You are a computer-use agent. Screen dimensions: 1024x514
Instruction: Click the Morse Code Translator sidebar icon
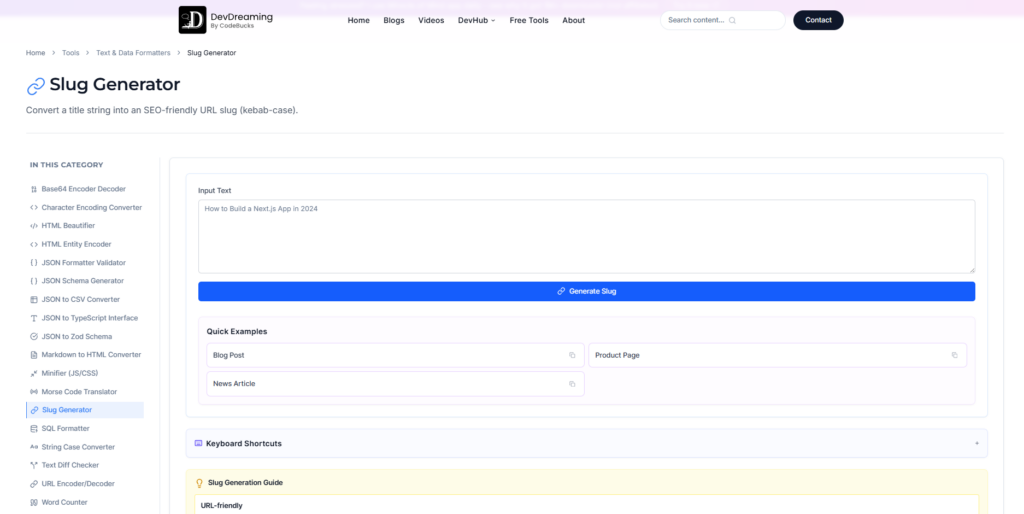coord(34,392)
